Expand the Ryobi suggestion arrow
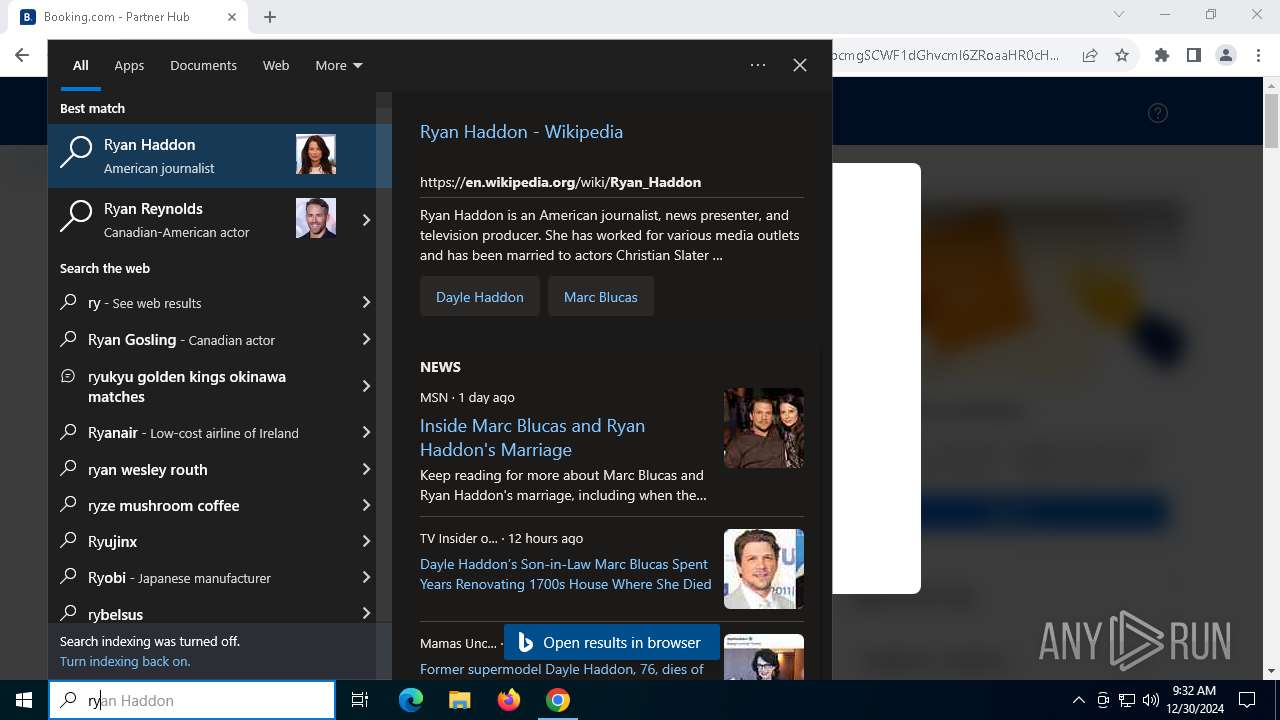 click(x=365, y=578)
